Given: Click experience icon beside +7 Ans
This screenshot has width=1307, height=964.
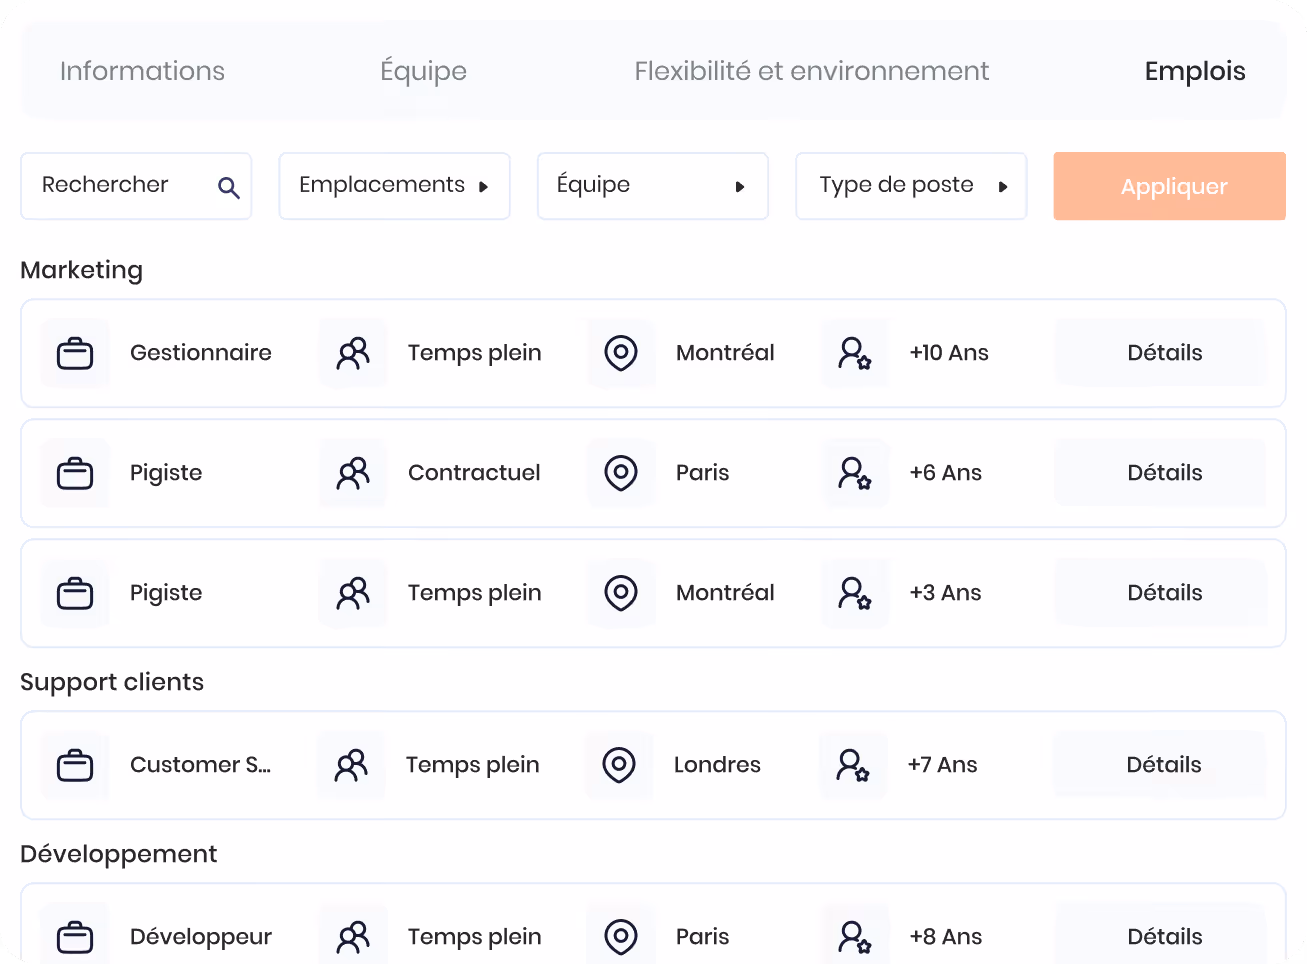Looking at the screenshot, I should pos(853,765).
